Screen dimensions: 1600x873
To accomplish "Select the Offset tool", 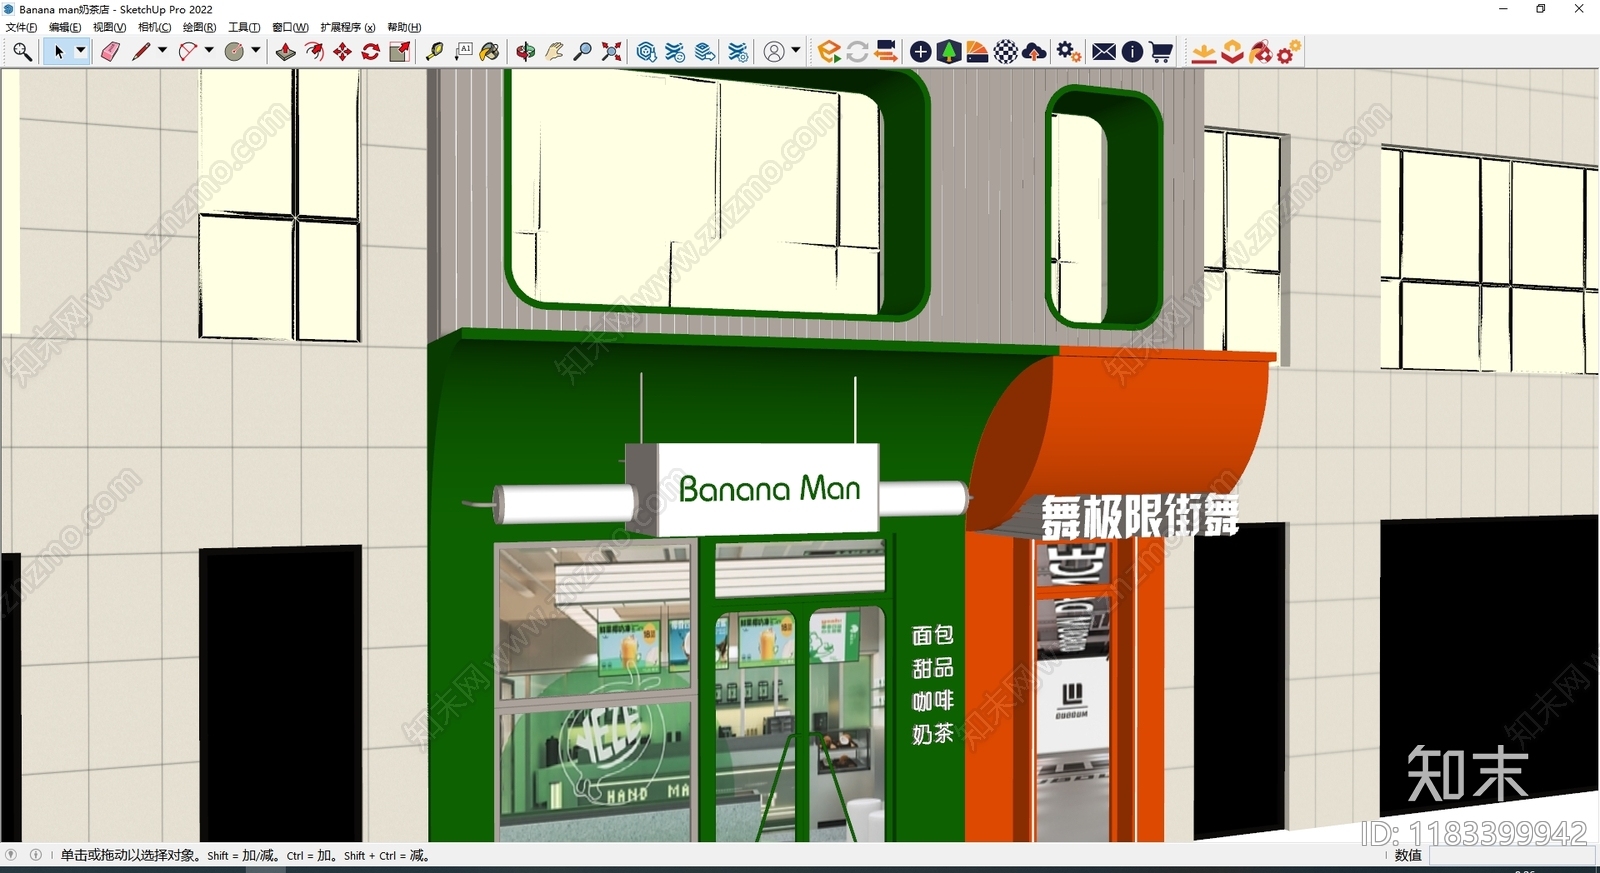I will pos(314,52).
